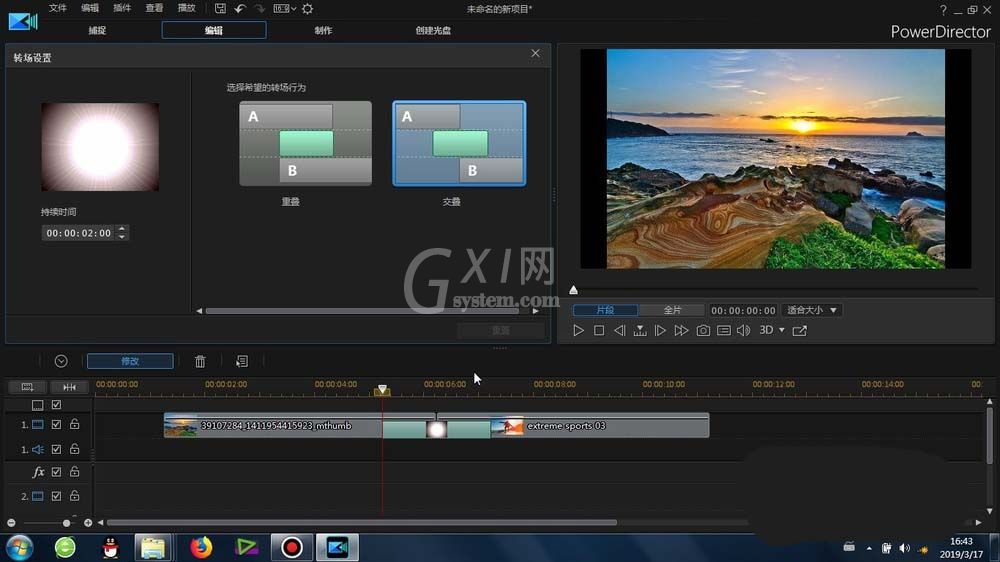Open the 16:9 aspect ratio dropdown
The image size is (1000, 562).
click(284, 8)
